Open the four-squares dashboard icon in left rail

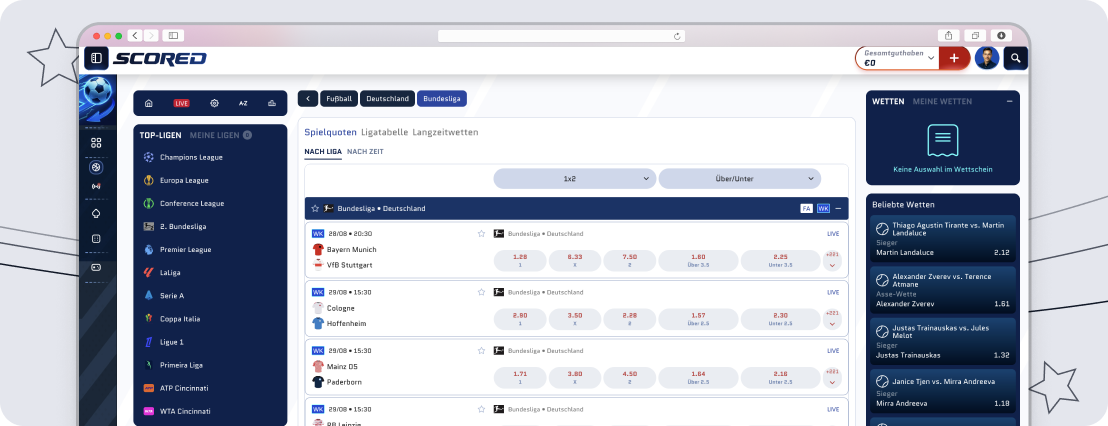click(96, 143)
